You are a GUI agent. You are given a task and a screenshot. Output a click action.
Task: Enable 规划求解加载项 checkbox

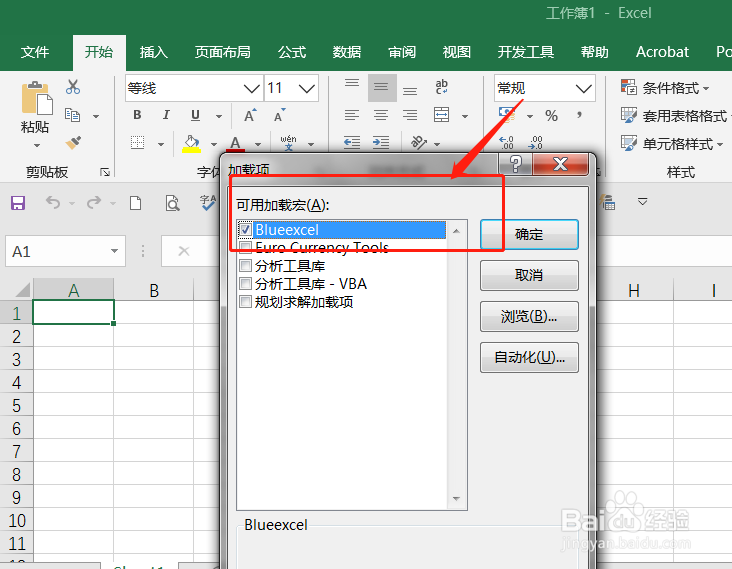[x=246, y=302]
